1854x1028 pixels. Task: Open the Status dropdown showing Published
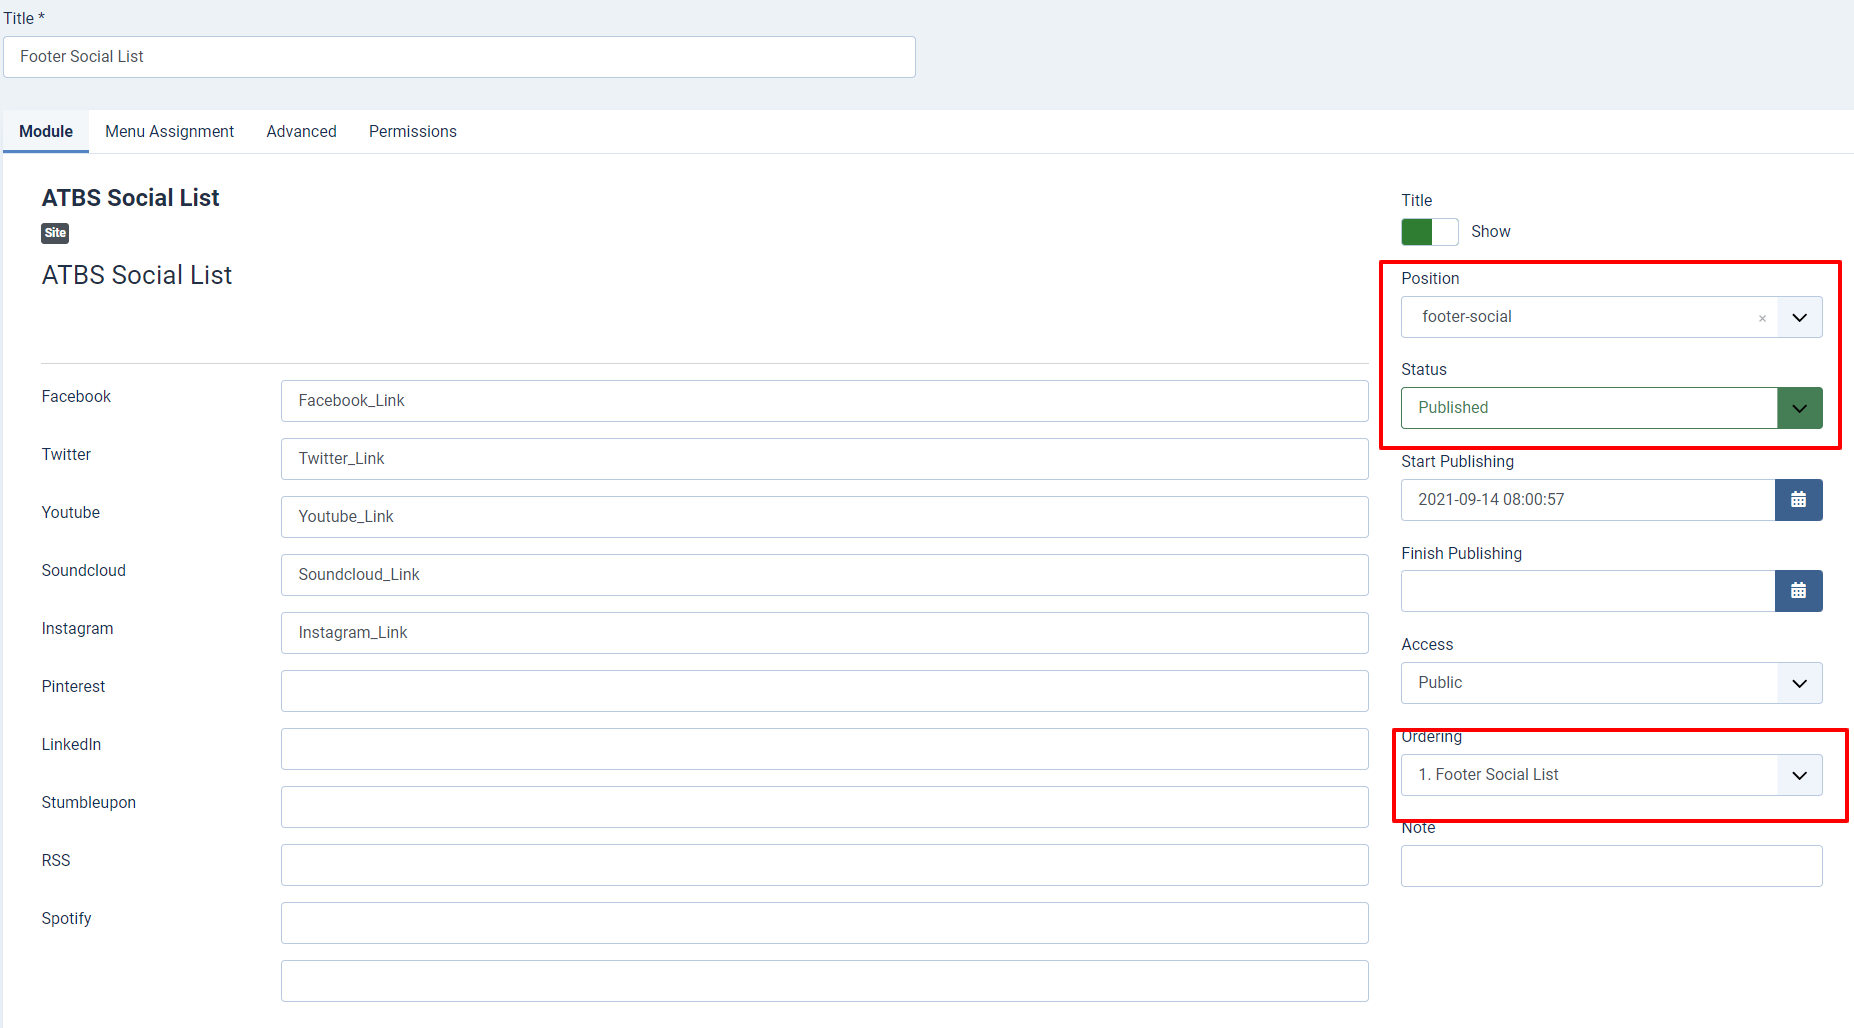point(1799,408)
